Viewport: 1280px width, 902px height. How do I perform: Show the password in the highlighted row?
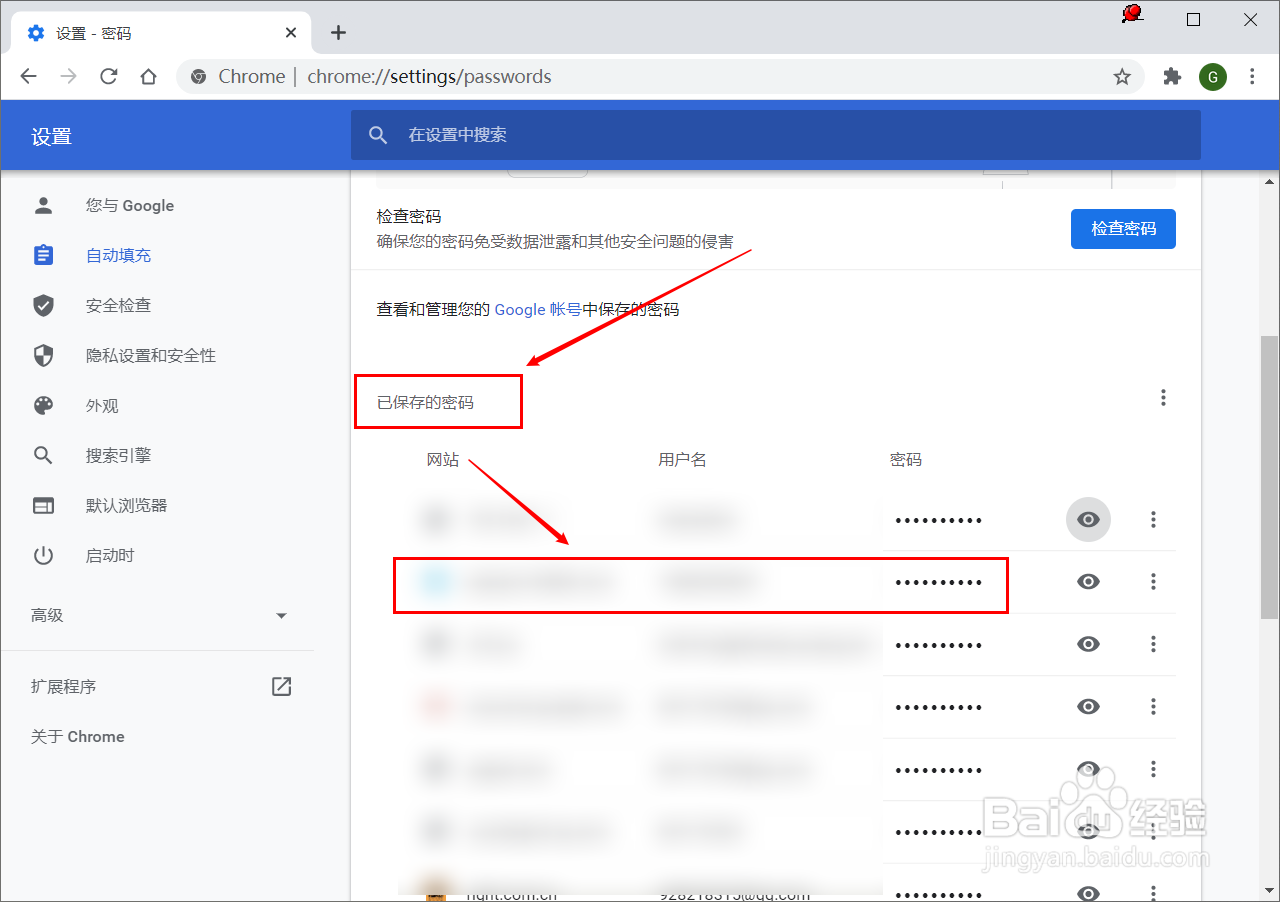pyautogui.click(x=1088, y=581)
